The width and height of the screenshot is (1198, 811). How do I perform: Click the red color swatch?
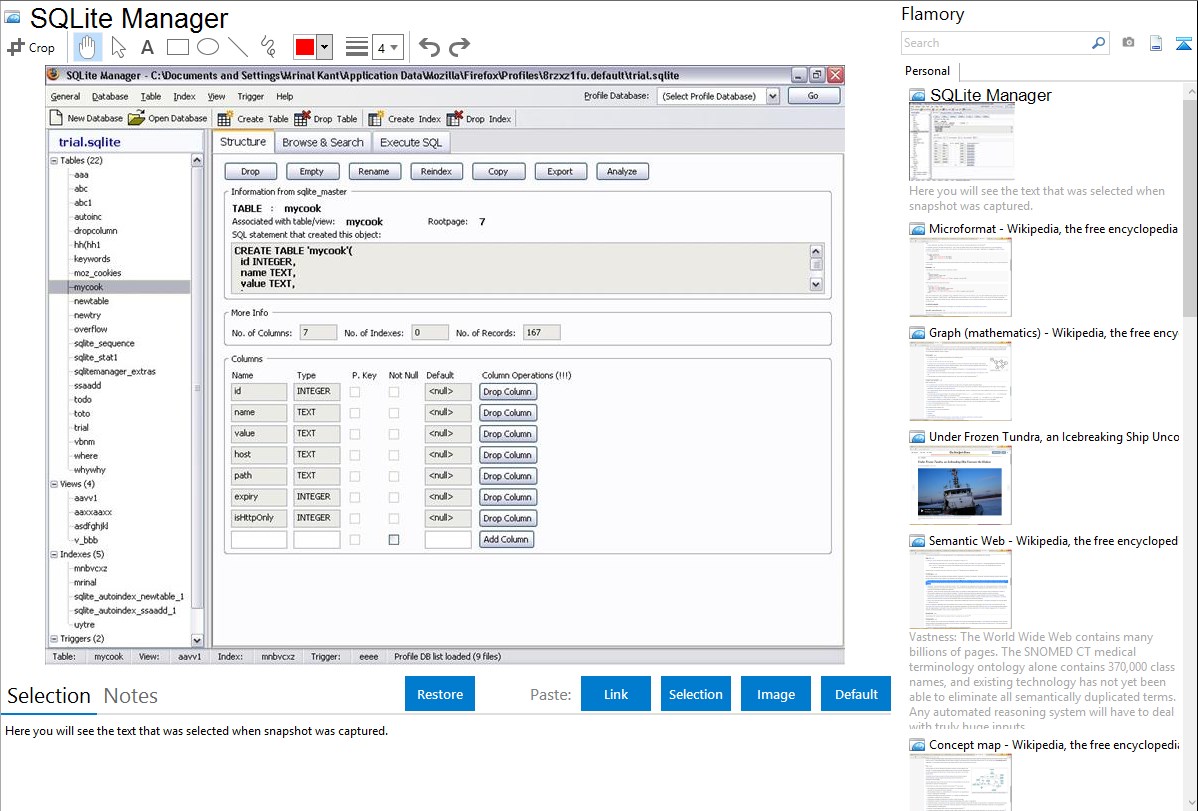pos(305,47)
